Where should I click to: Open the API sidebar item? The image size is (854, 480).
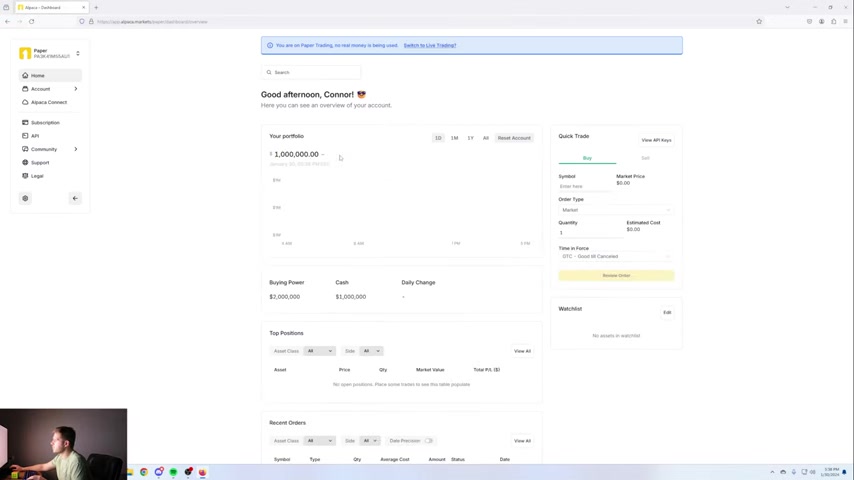50,136
